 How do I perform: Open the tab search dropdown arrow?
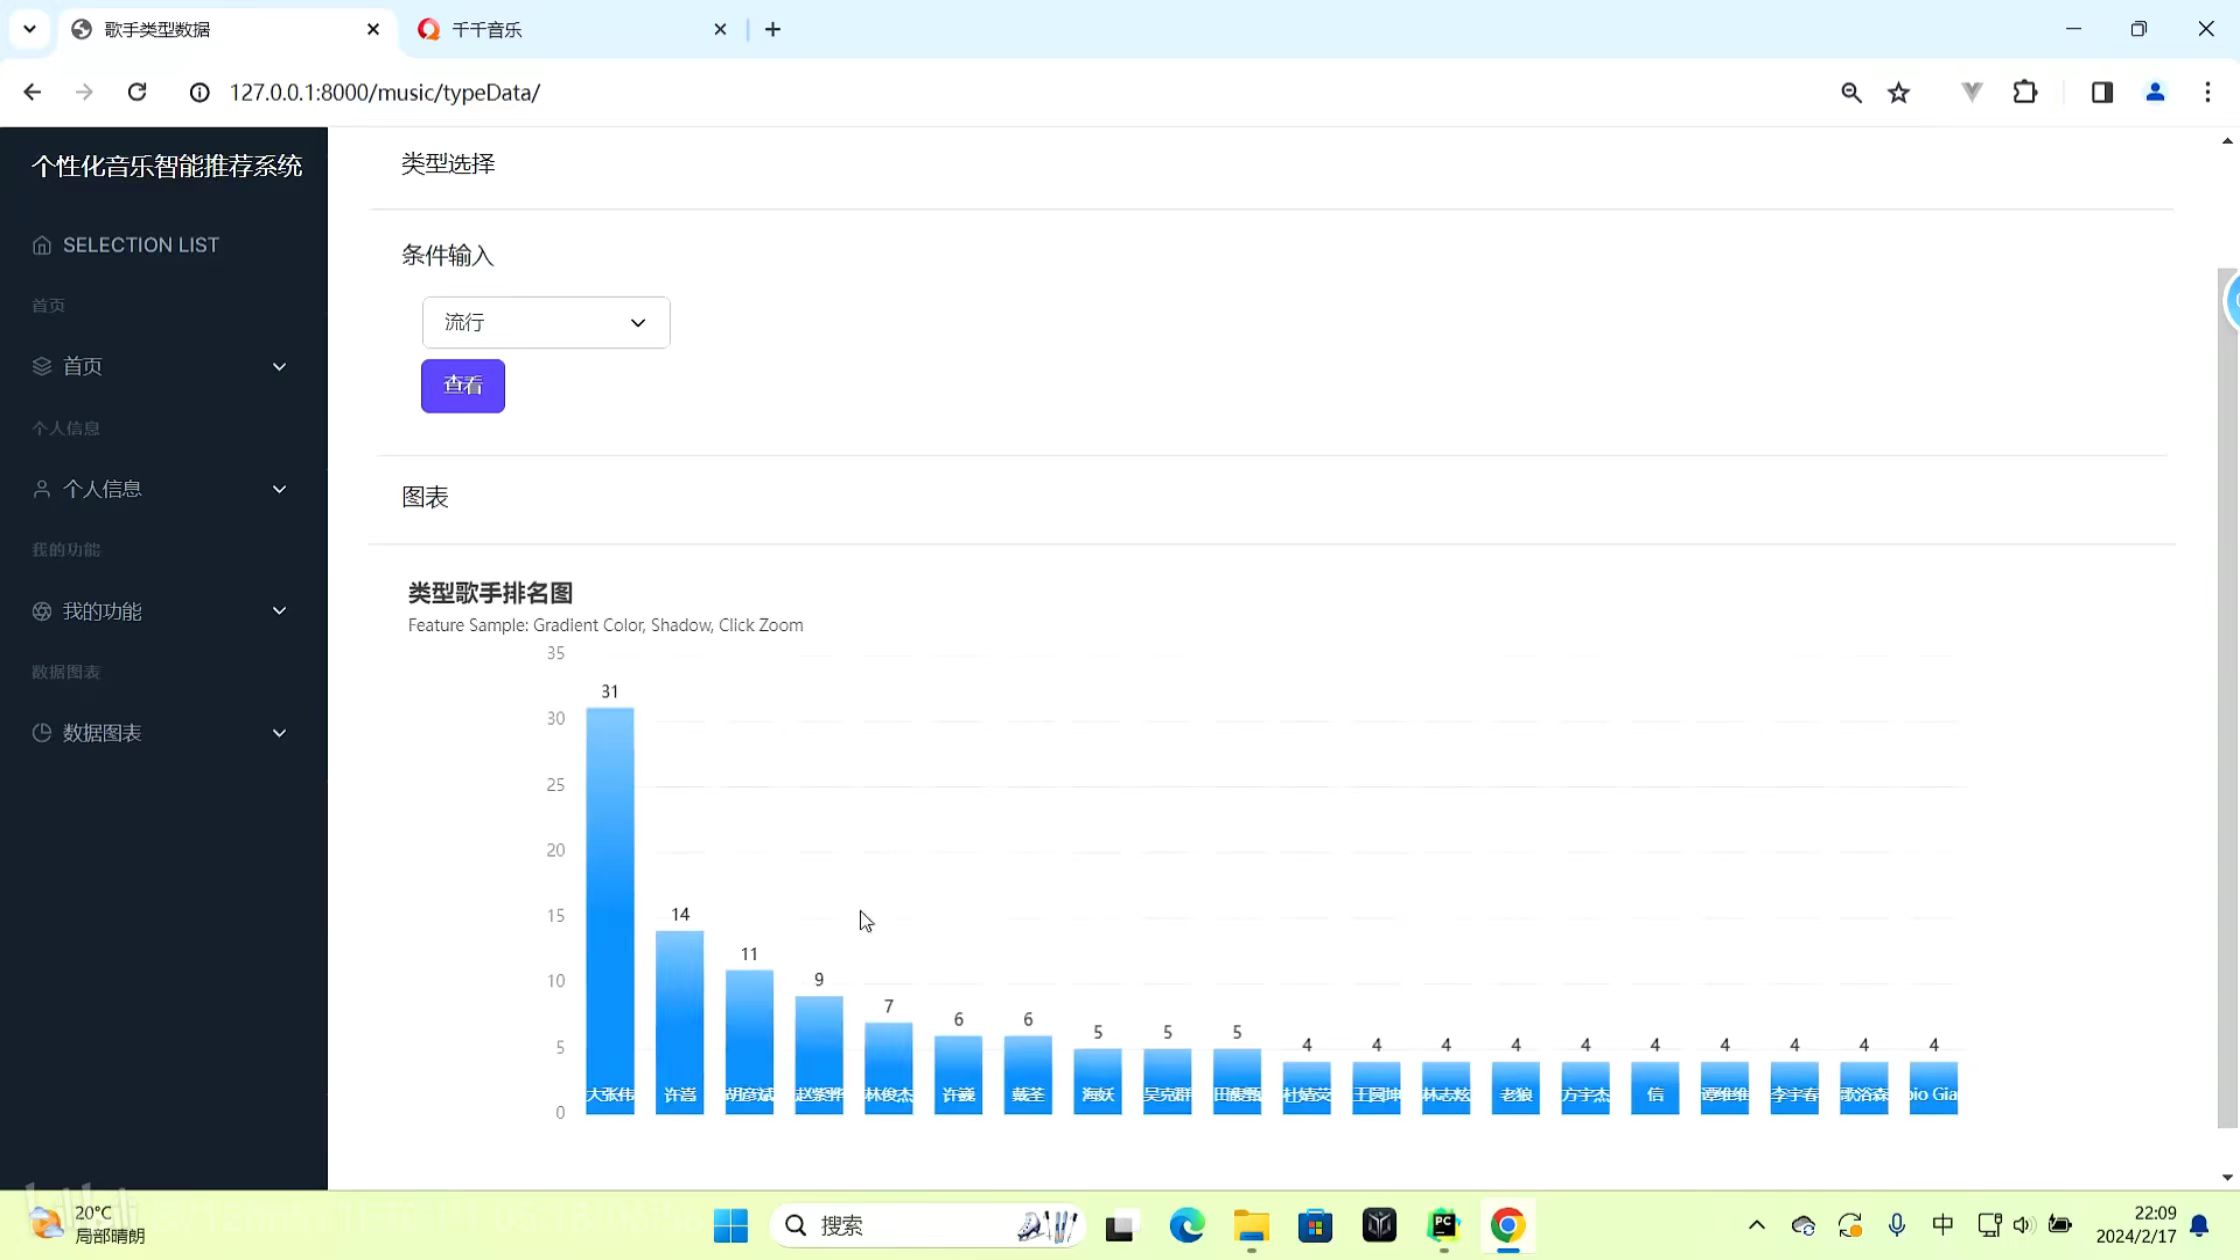coord(29,29)
